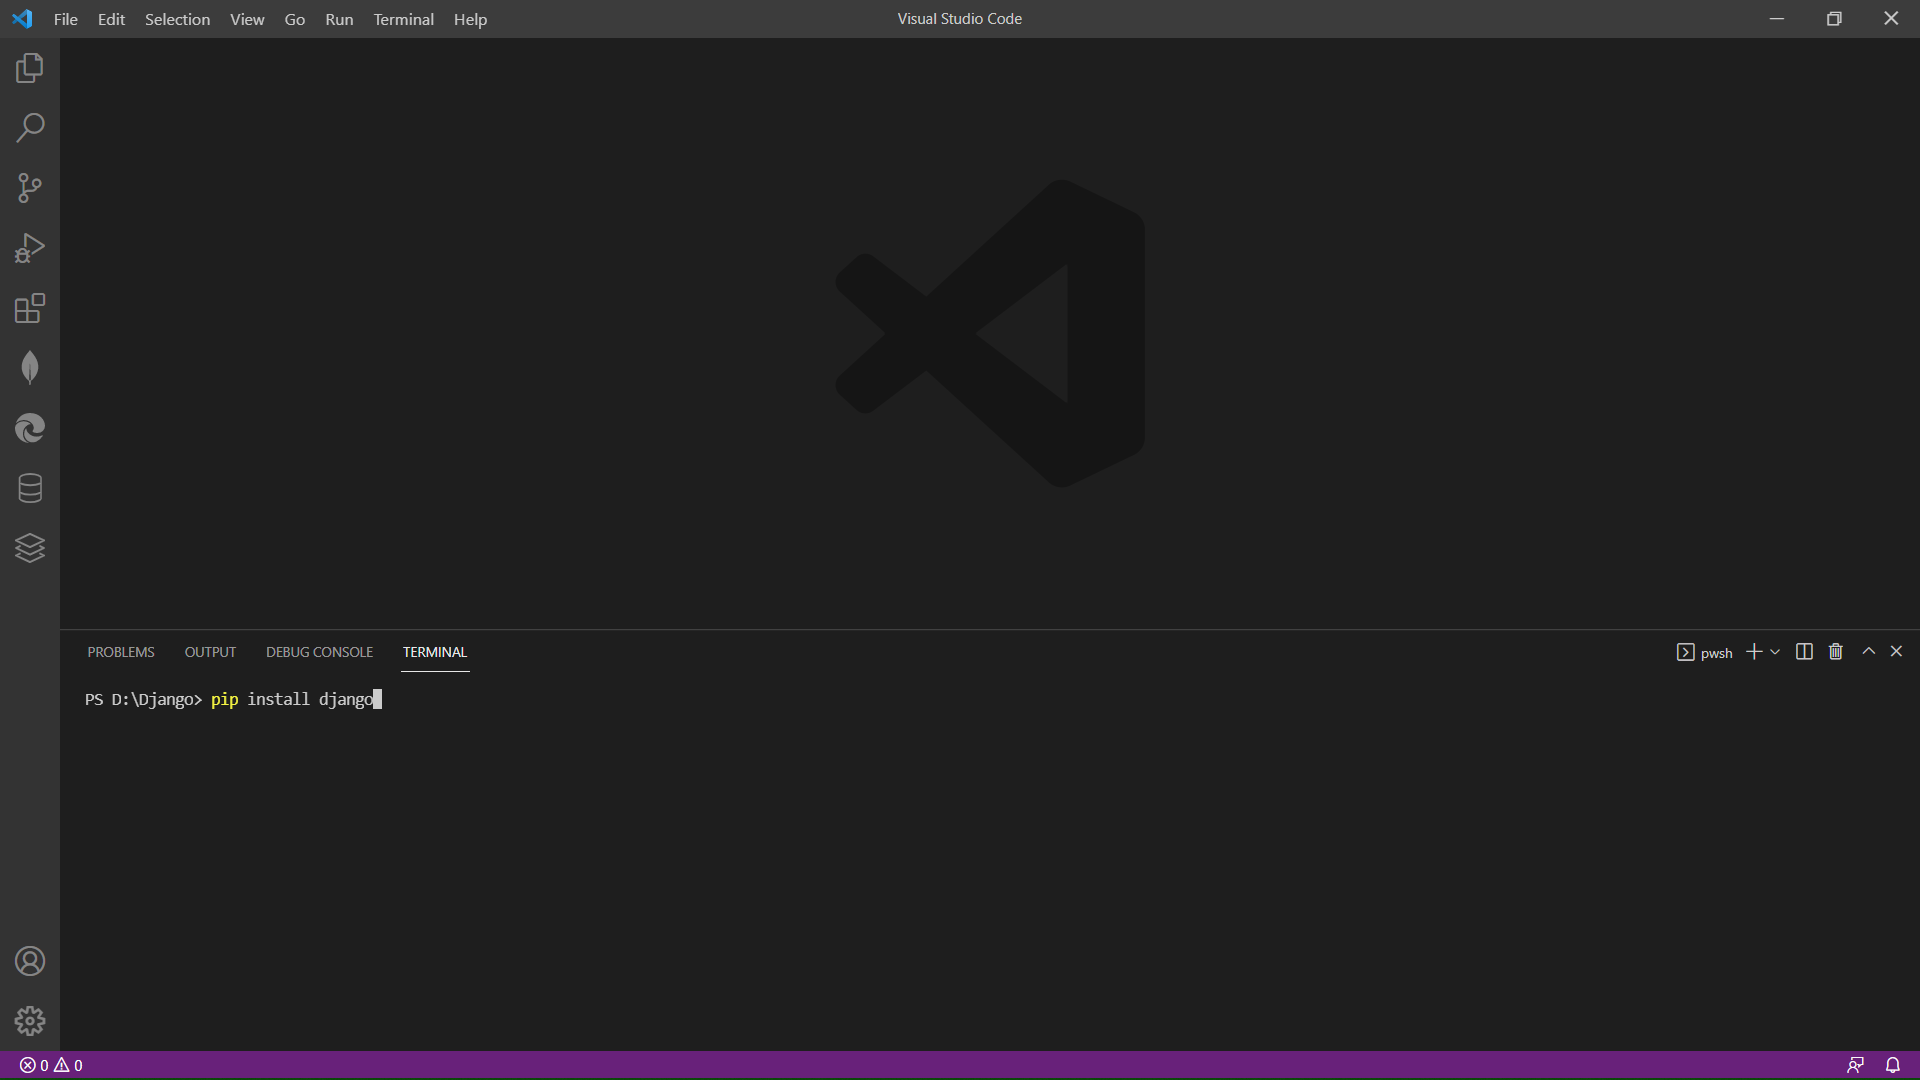This screenshot has height=1080, width=1920.
Task: Open the Search view in the sidebar
Action: (30, 128)
